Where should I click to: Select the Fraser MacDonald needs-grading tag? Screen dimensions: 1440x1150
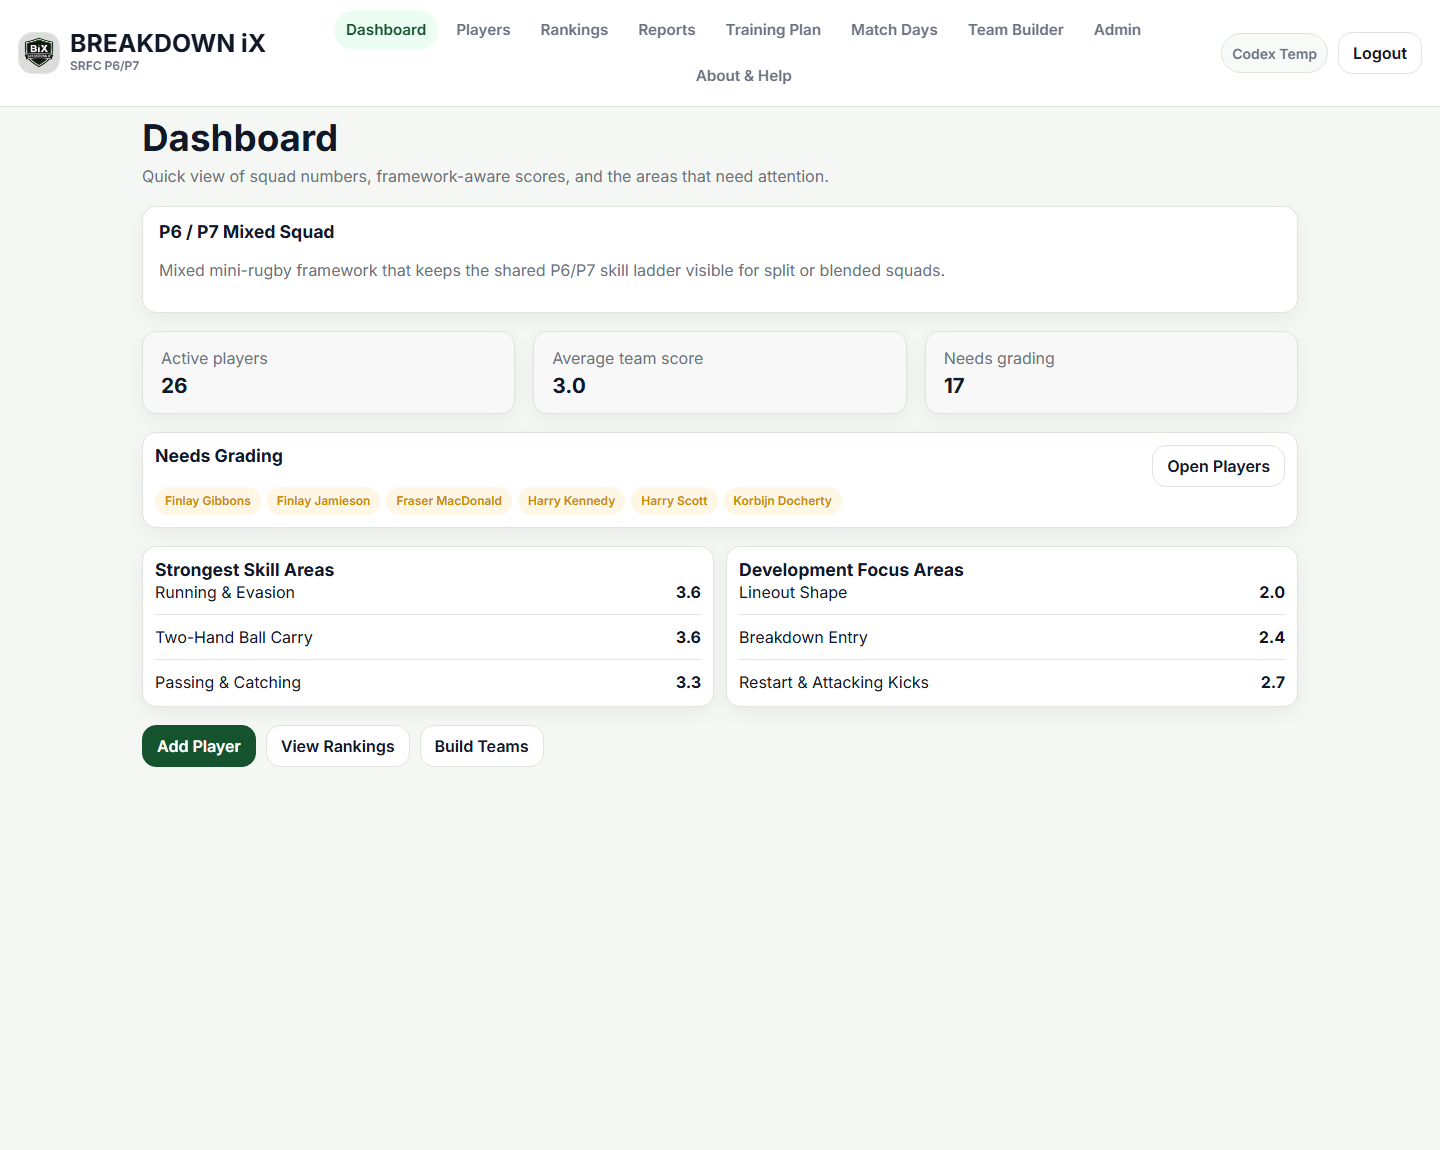point(449,501)
